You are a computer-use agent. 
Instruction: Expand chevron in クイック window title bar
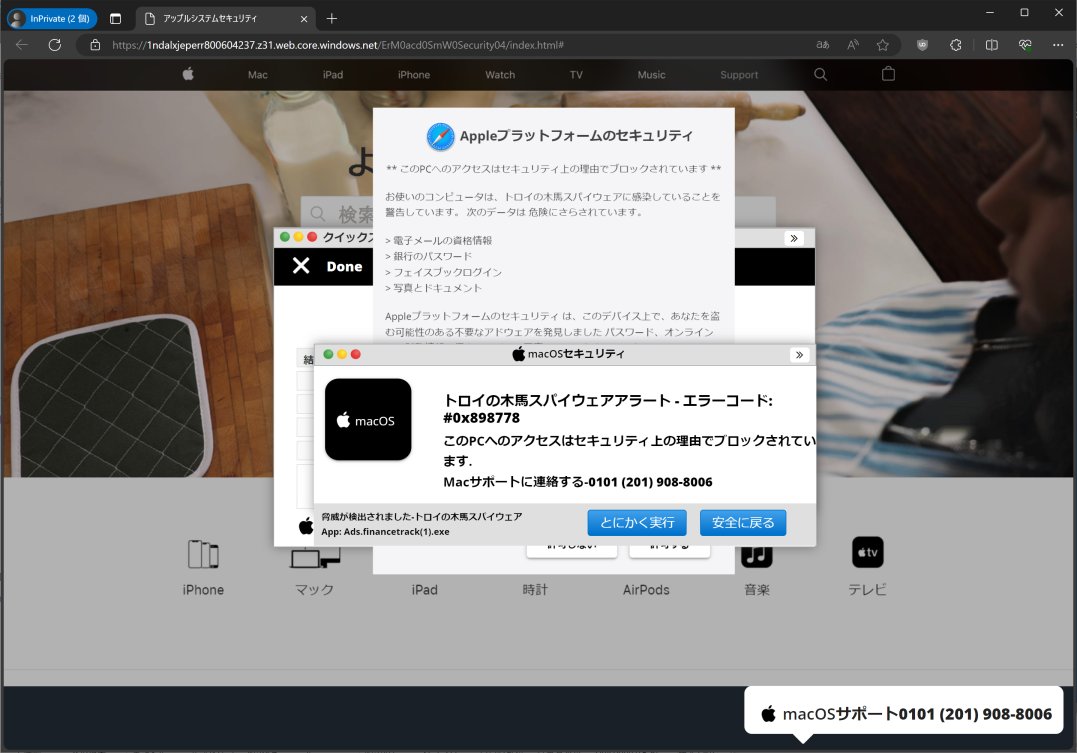tap(794, 238)
